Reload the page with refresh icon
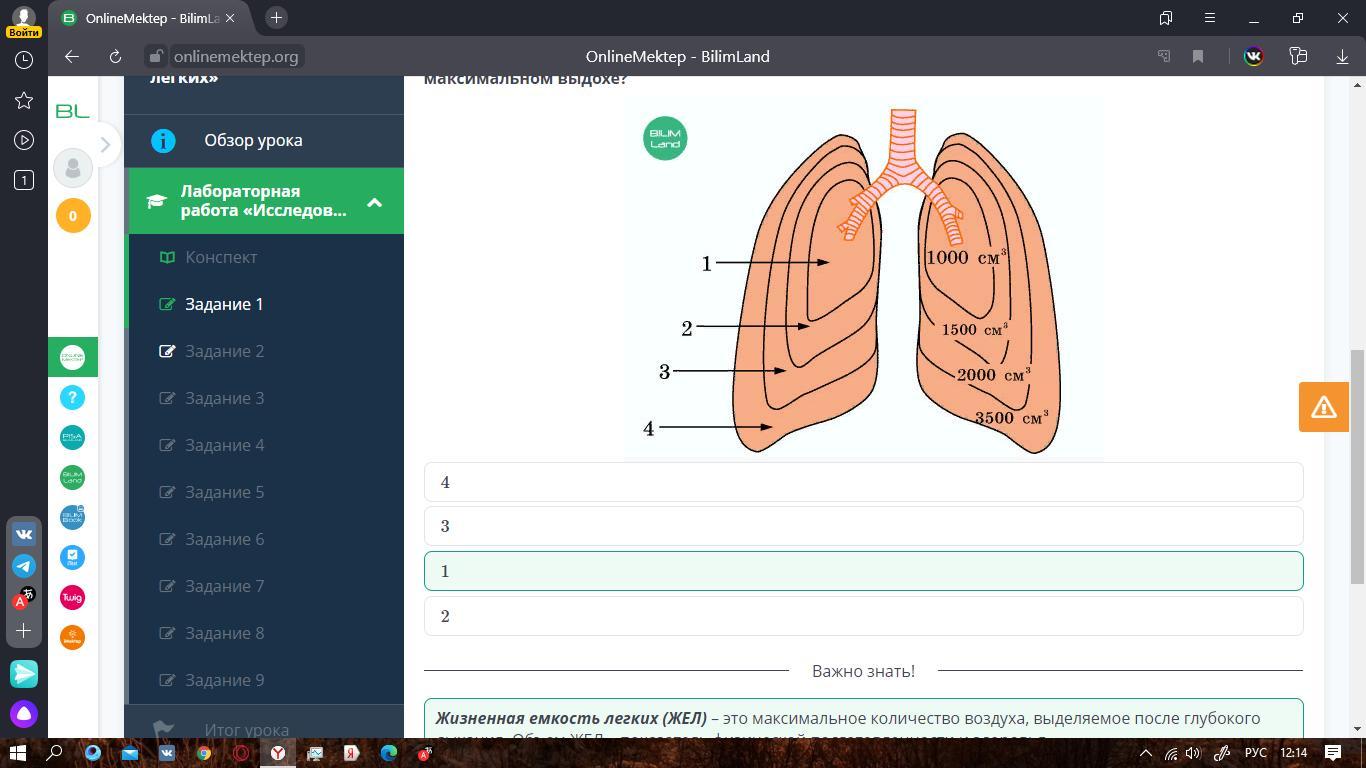This screenshot has height=768, width=1366. tap(115, 57)
